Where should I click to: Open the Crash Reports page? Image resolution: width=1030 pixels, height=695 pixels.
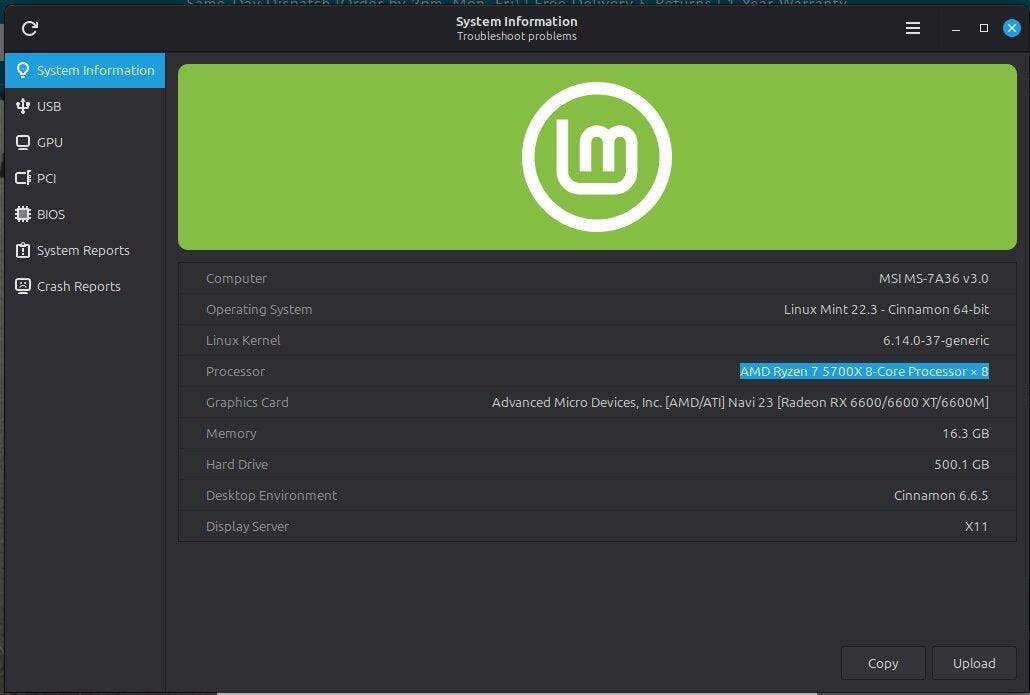78,286
